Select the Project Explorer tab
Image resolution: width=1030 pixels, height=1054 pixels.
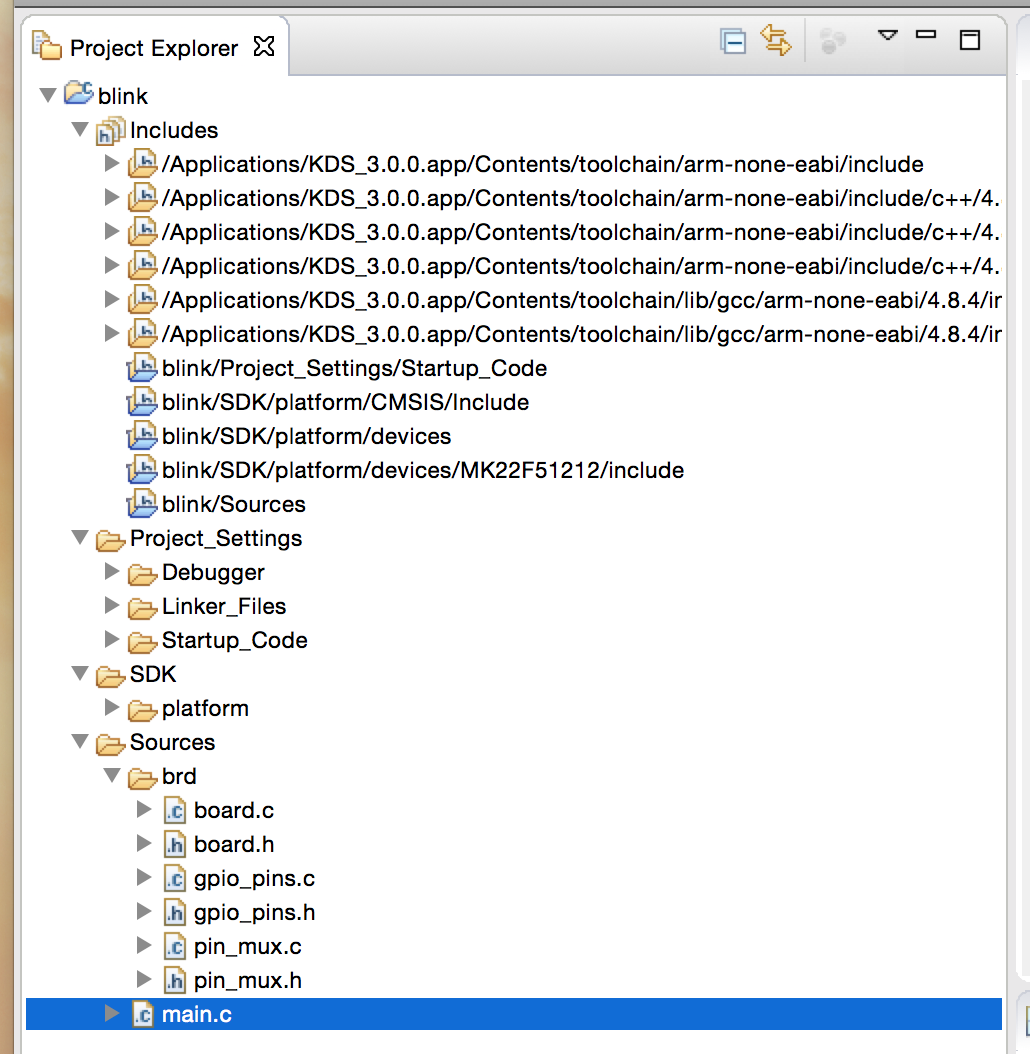coord(153,48)
